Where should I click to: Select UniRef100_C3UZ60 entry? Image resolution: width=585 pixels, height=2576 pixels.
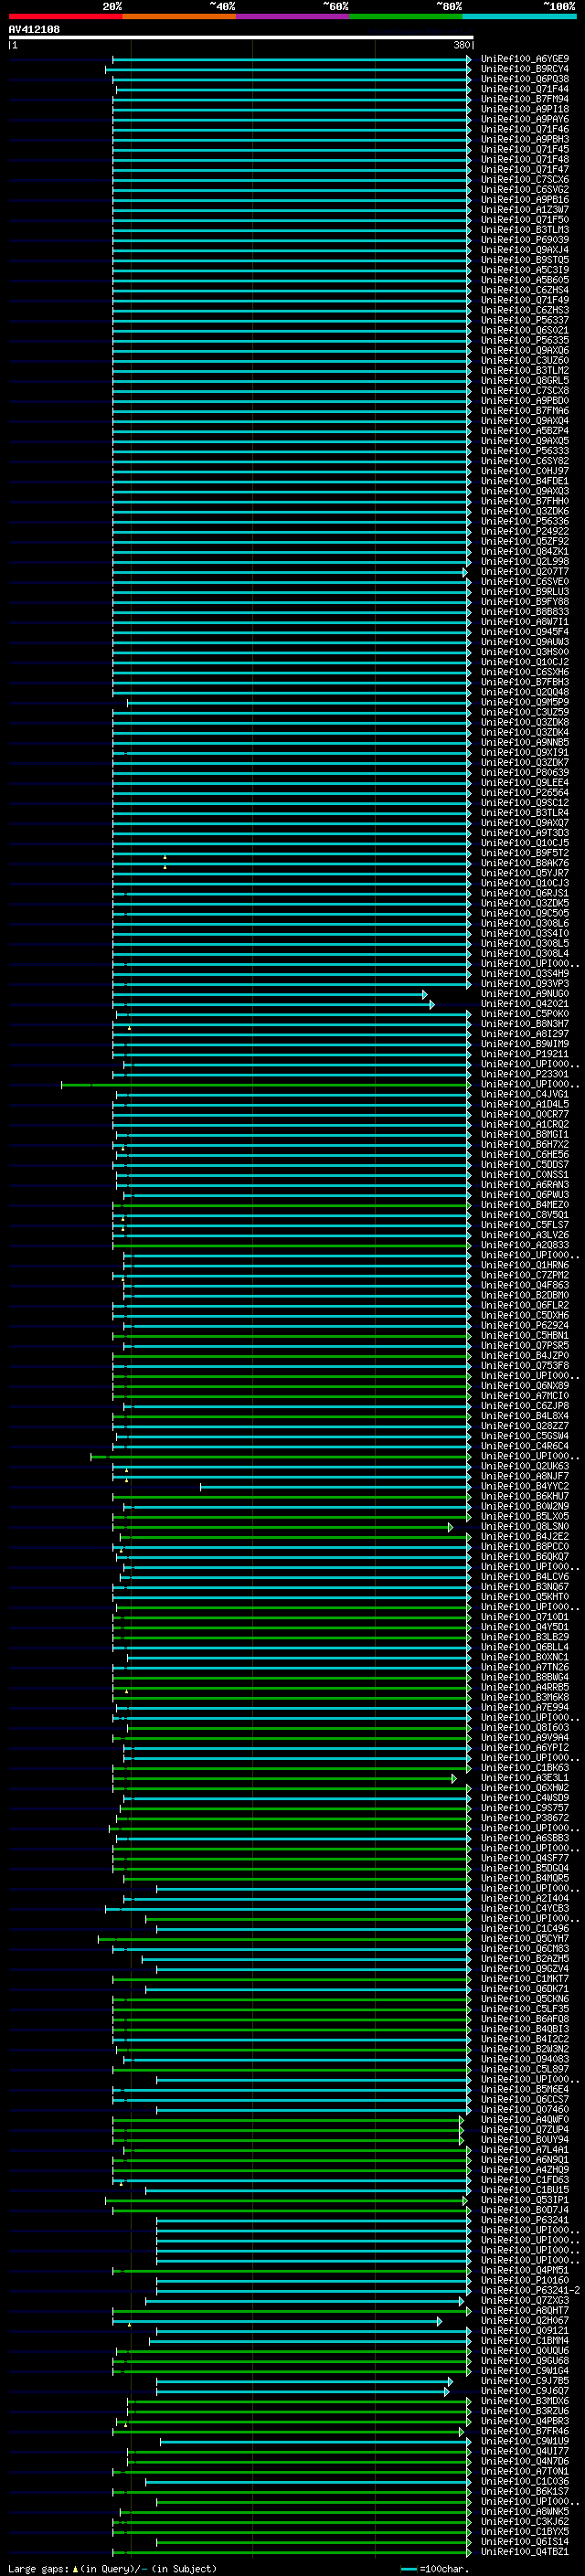coord(525,361)
